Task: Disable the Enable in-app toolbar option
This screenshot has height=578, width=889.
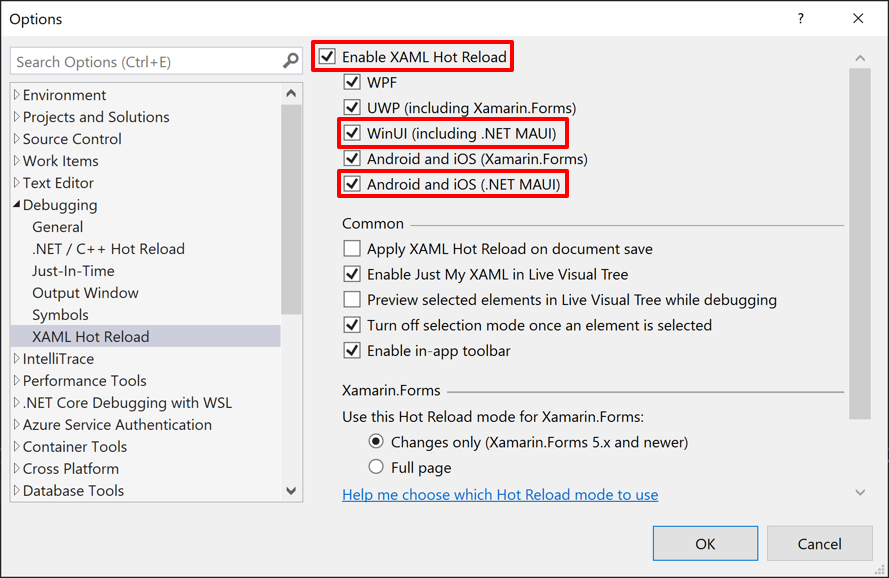Action: [x=355, y=350]
